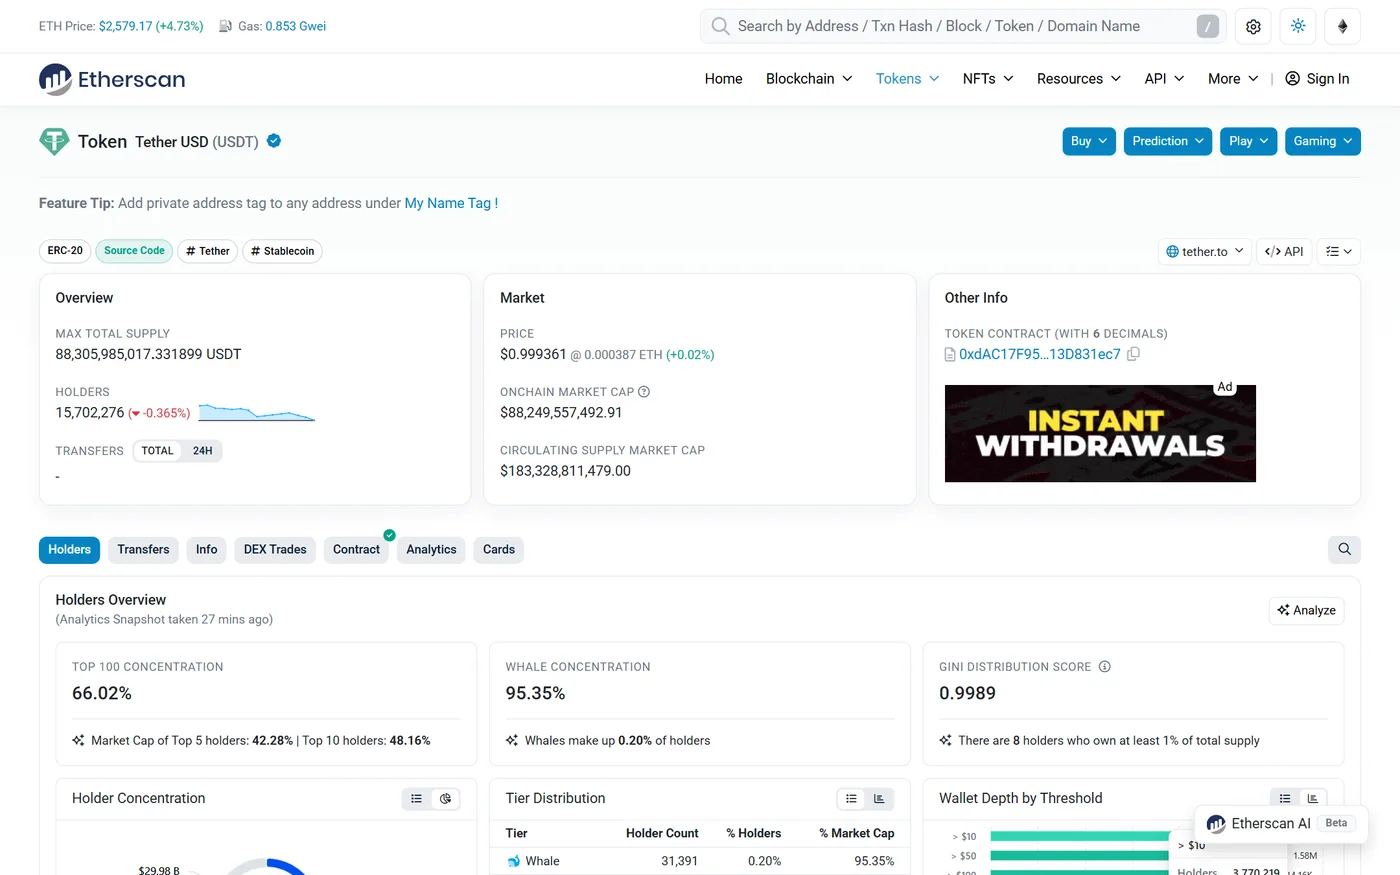Click the Ethereum diamond network icon
This screenshot has height=875, width=1400.
(x=1342, y=27)
